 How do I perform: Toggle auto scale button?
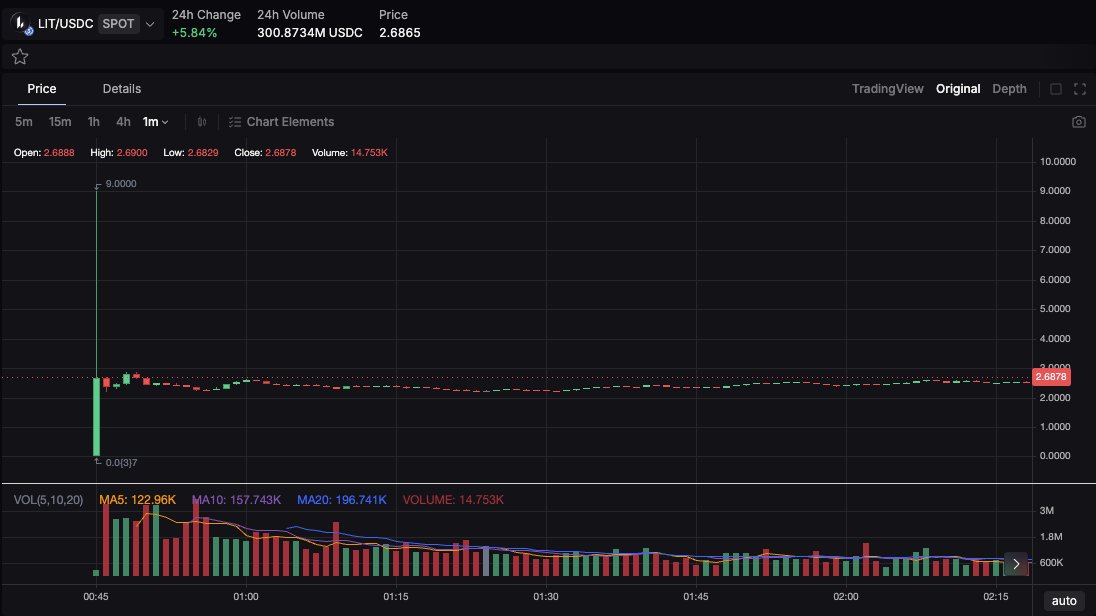pyautogui.click(x=1064, y=601)
